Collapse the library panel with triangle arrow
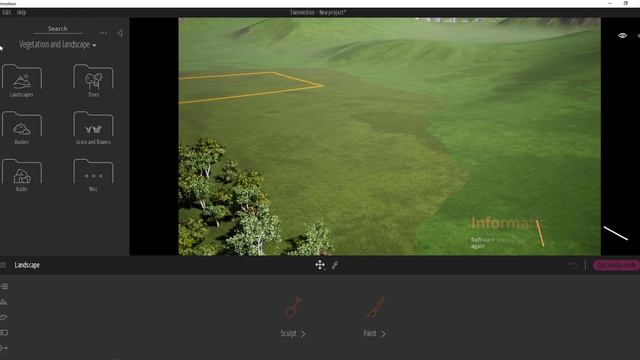Screen dimensions: 640x360 click(120, 33)
